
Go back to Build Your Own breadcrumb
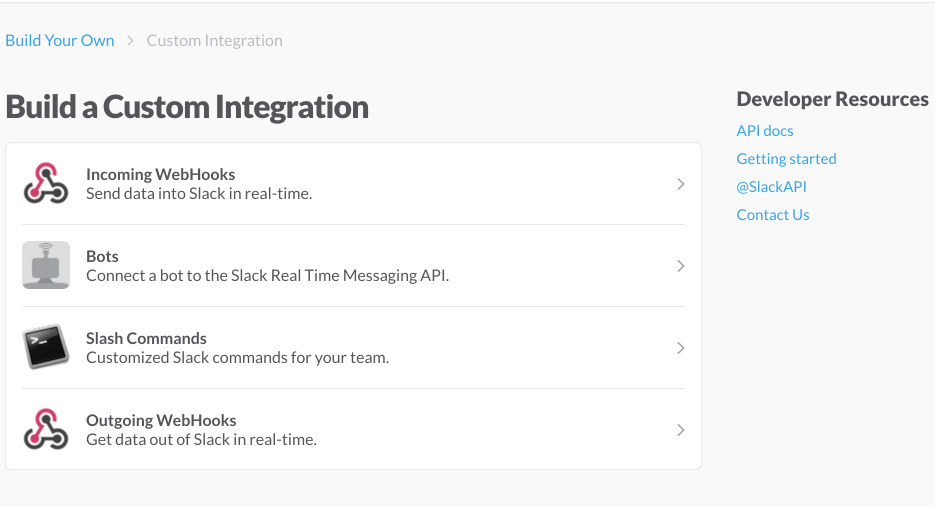(60, 41)
